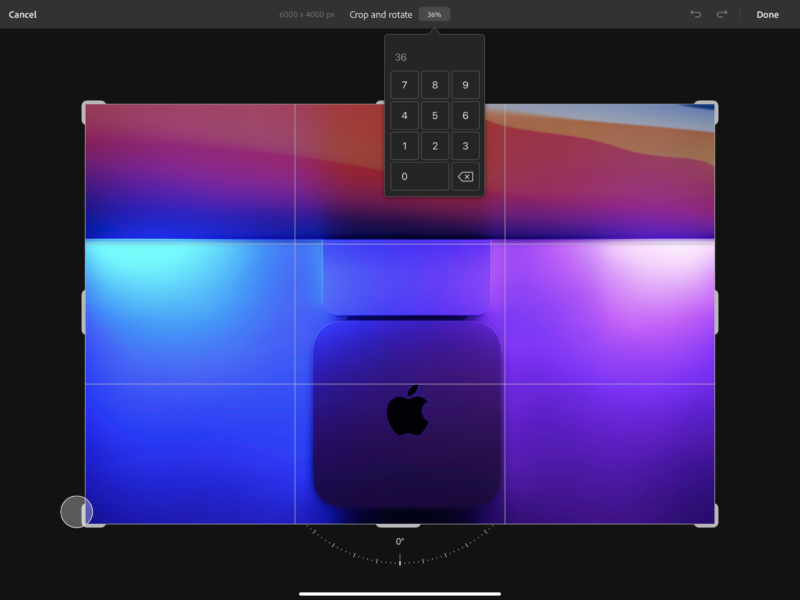The image size is (800, 600).
Task: Click the bottom-right crop corner handle
Action: pyautogui.click(x=707, y=516)
